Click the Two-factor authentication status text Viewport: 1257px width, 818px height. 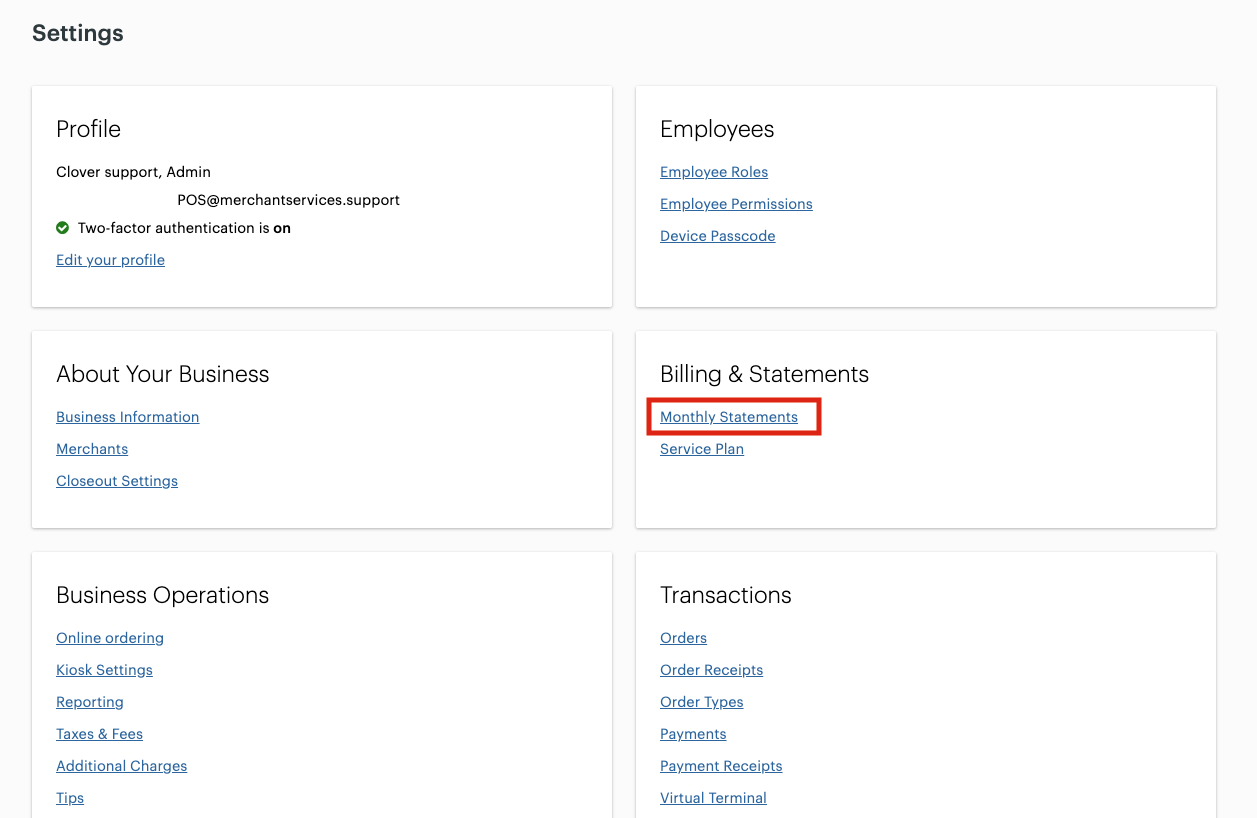pyautogui.click(x=184, y=228)
